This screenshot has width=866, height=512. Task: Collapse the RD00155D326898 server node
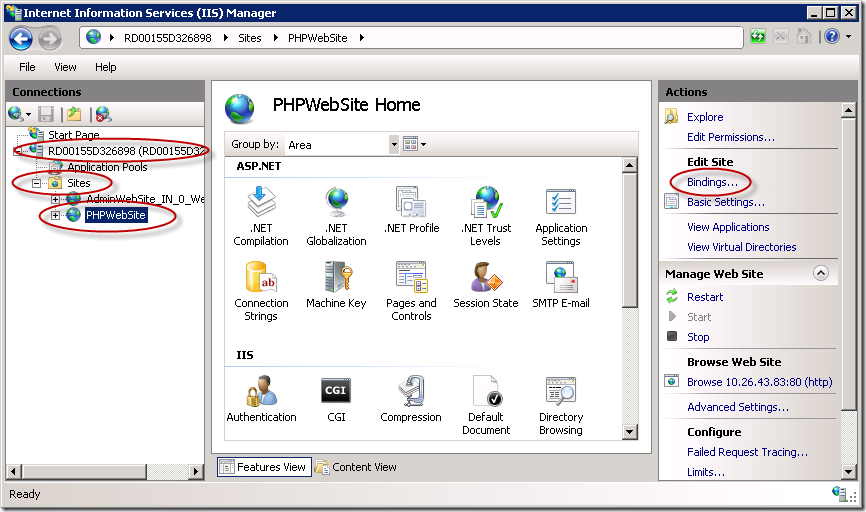click(18, 151)
